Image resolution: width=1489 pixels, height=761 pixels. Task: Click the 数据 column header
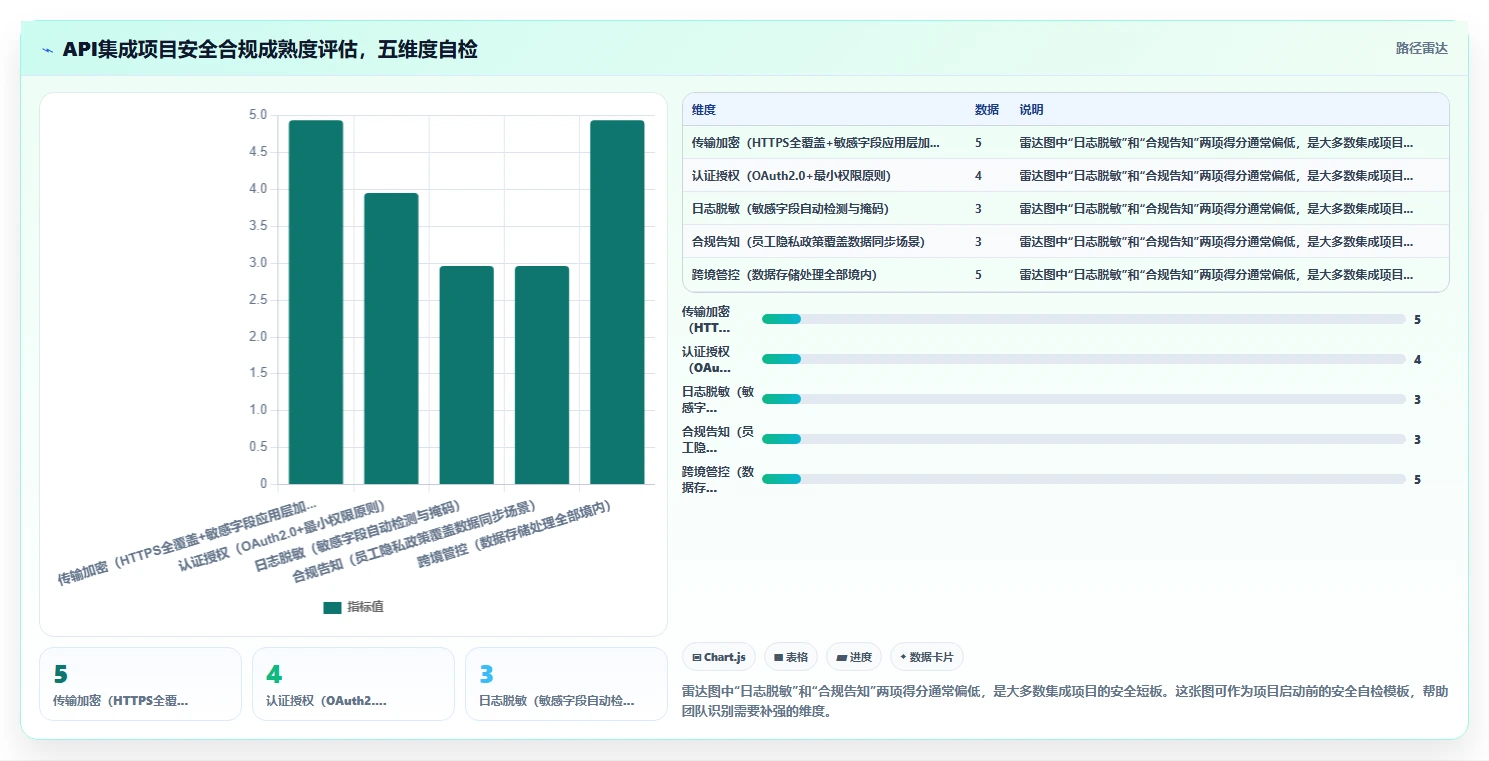[987, 110]
